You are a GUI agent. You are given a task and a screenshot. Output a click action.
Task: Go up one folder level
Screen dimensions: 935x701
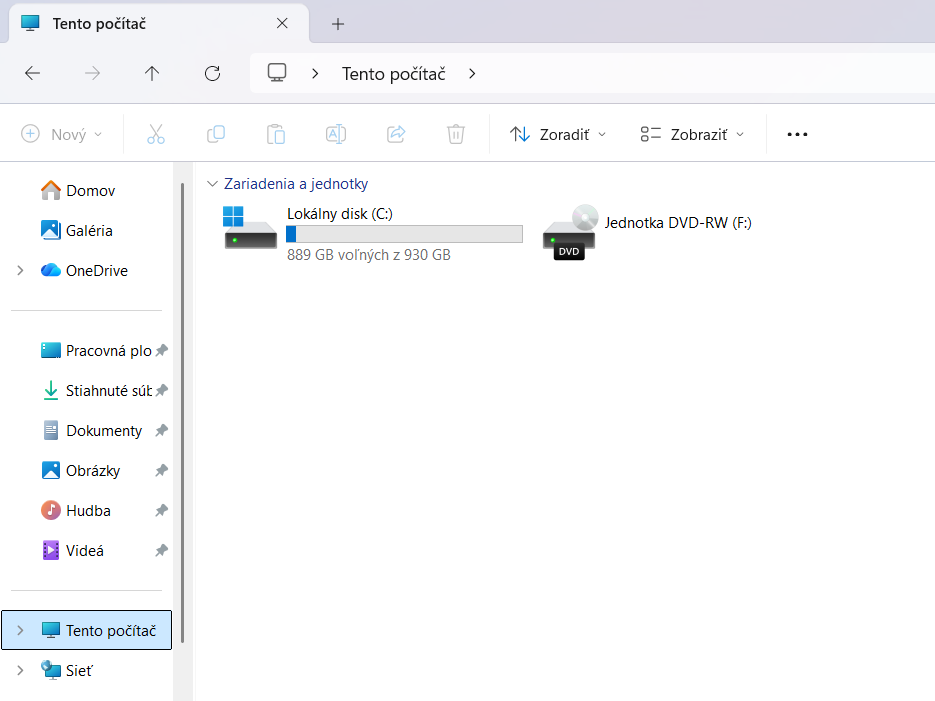(152, 73)
